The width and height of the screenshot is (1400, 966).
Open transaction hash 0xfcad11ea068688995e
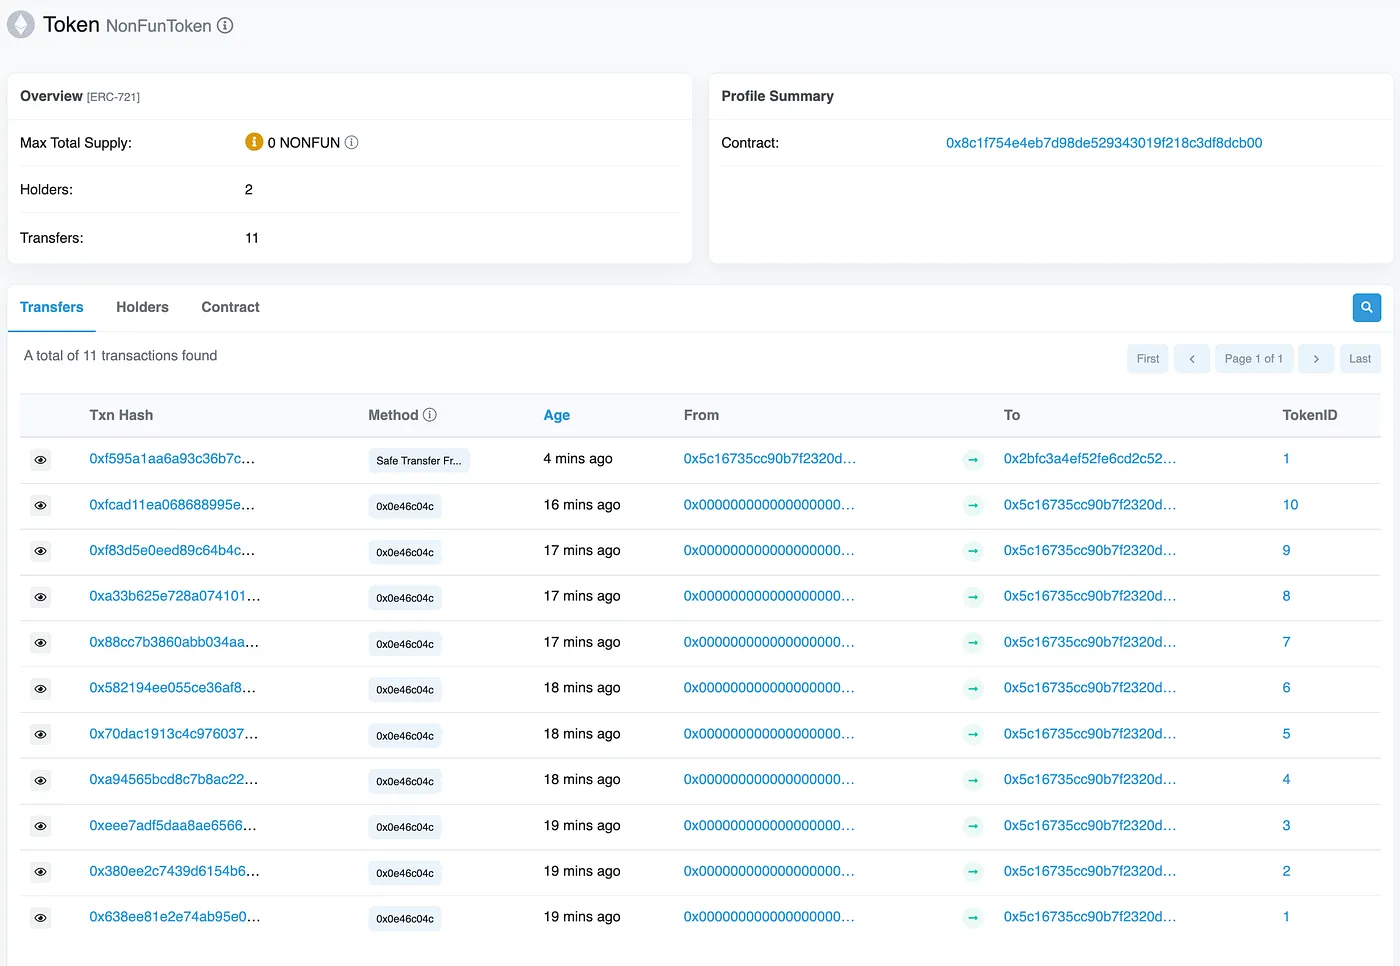click(x=172, y=505)
